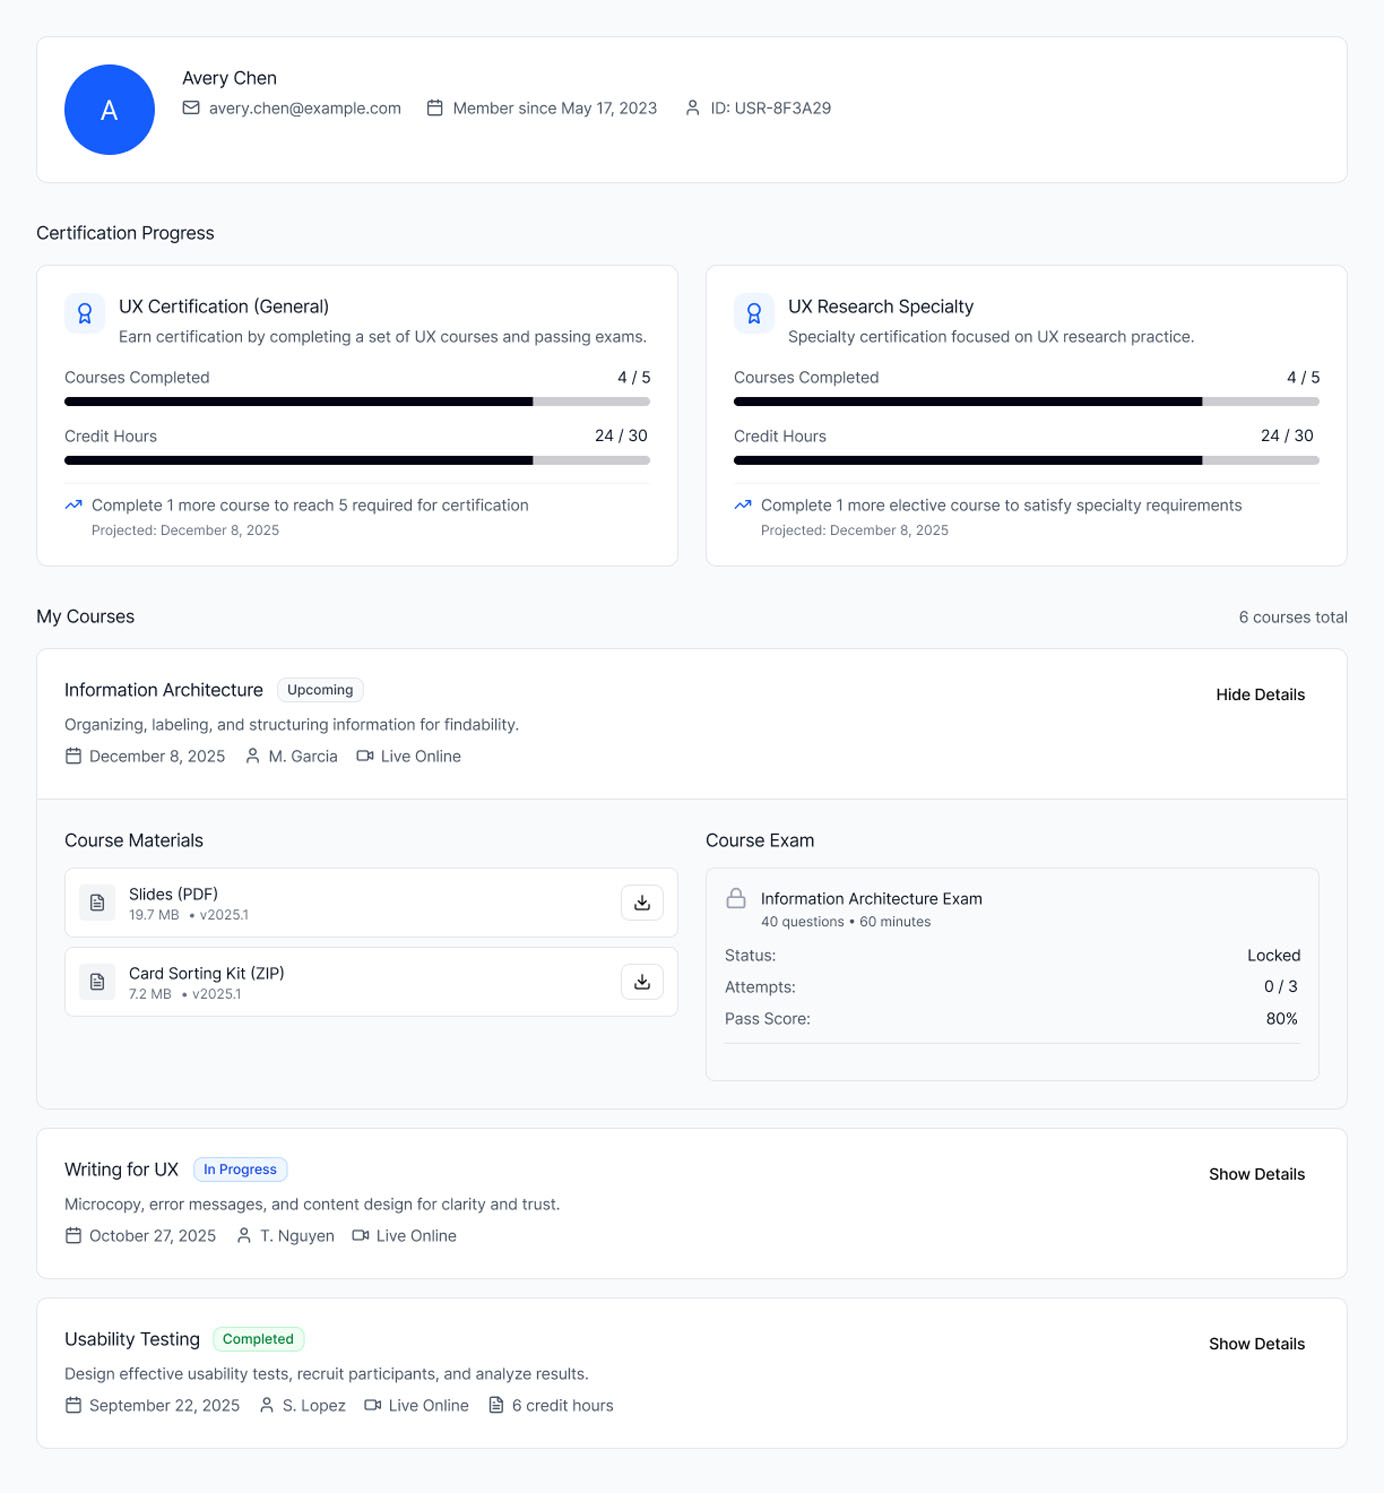This screenshot has width=1384, height=1493.
Task: Select the Upcoming status badge
Action: pyautogui.click(x=319, y=689)
